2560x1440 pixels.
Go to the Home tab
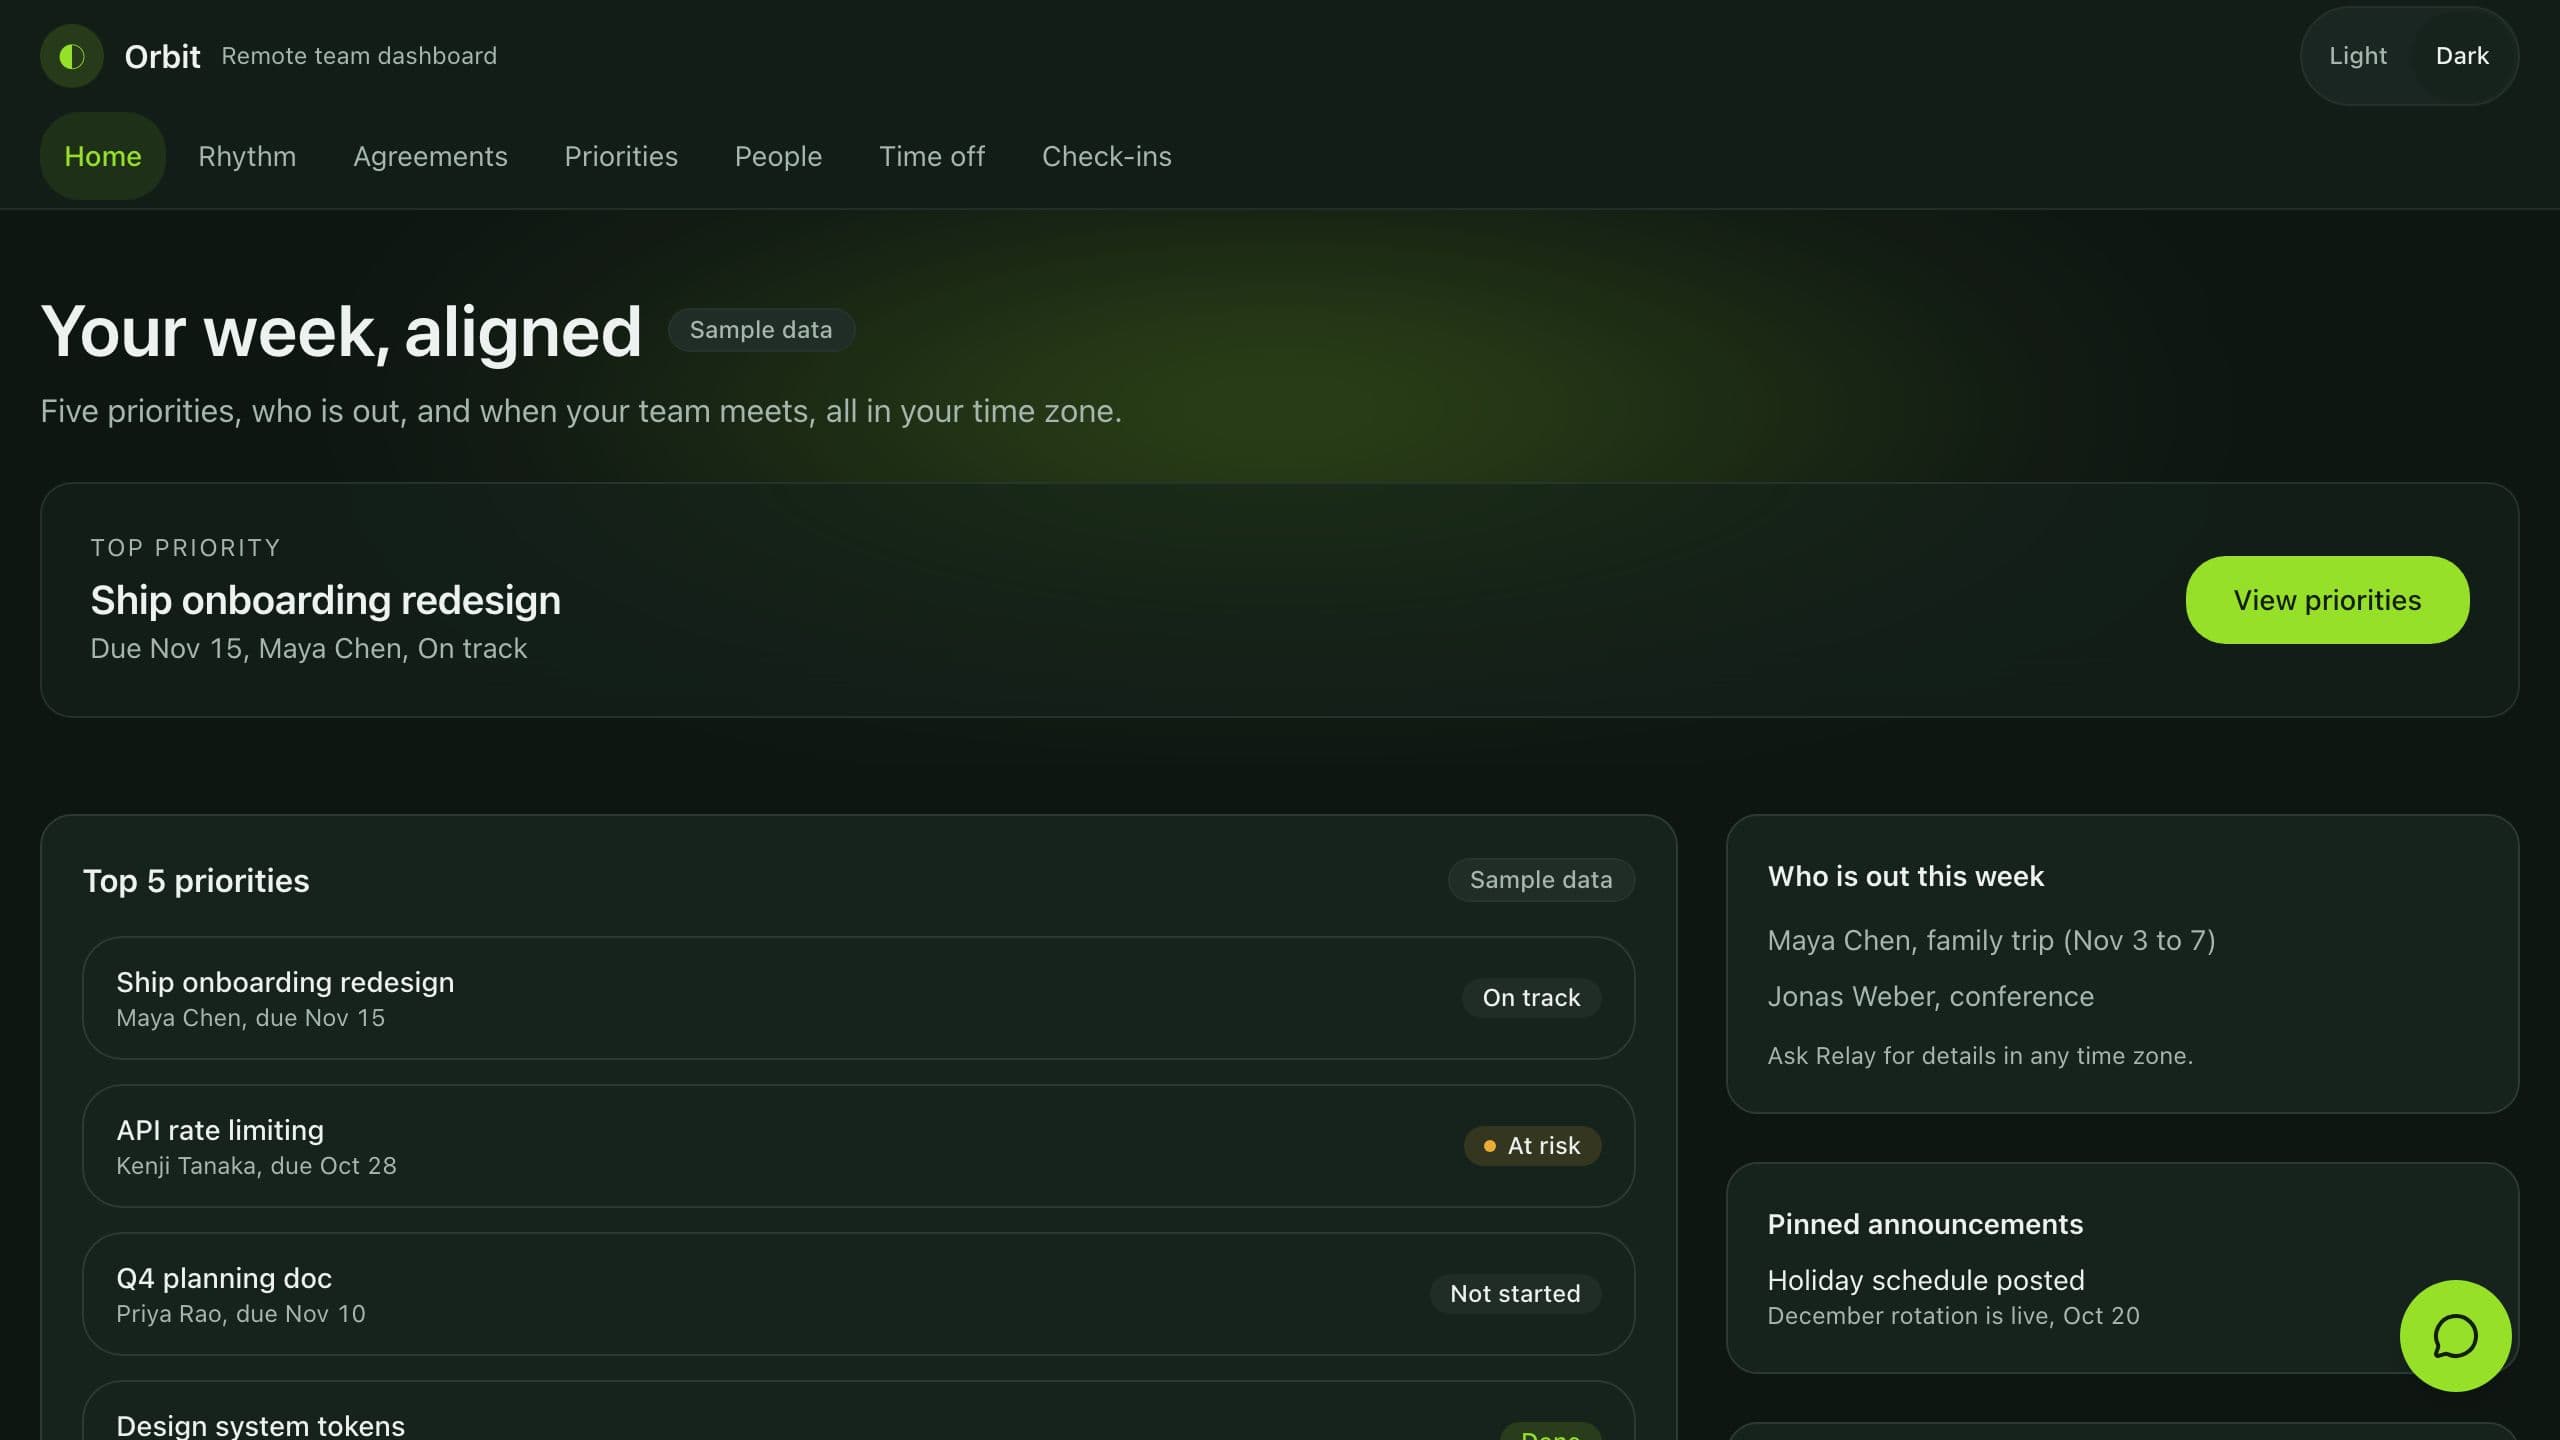click(x=103, y=156)
